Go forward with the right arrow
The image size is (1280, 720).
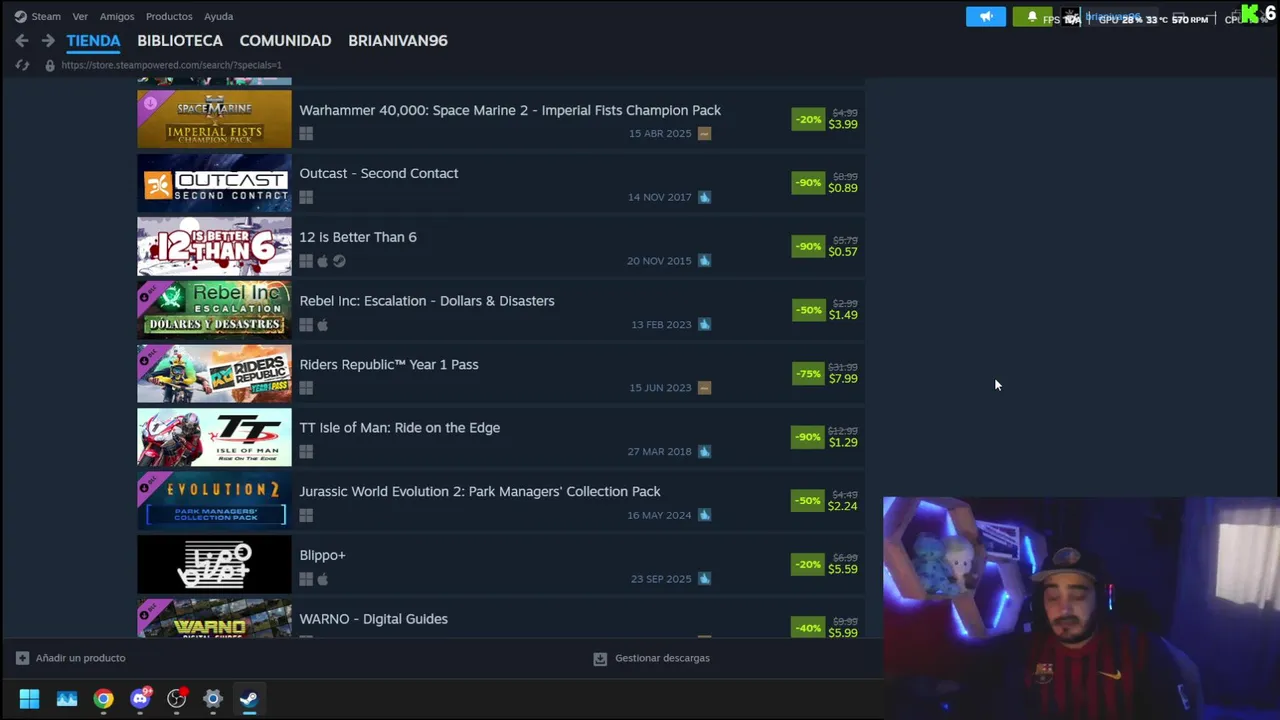(48, 41)
